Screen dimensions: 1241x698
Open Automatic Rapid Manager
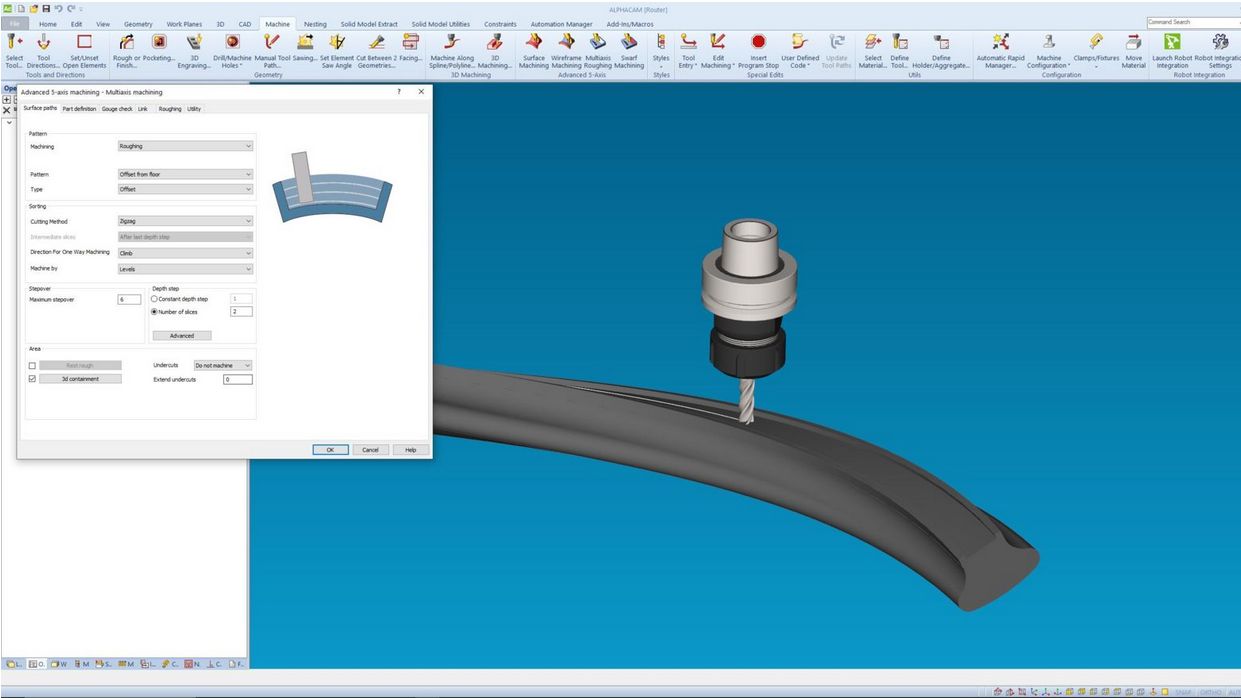tap(1000, 42)
